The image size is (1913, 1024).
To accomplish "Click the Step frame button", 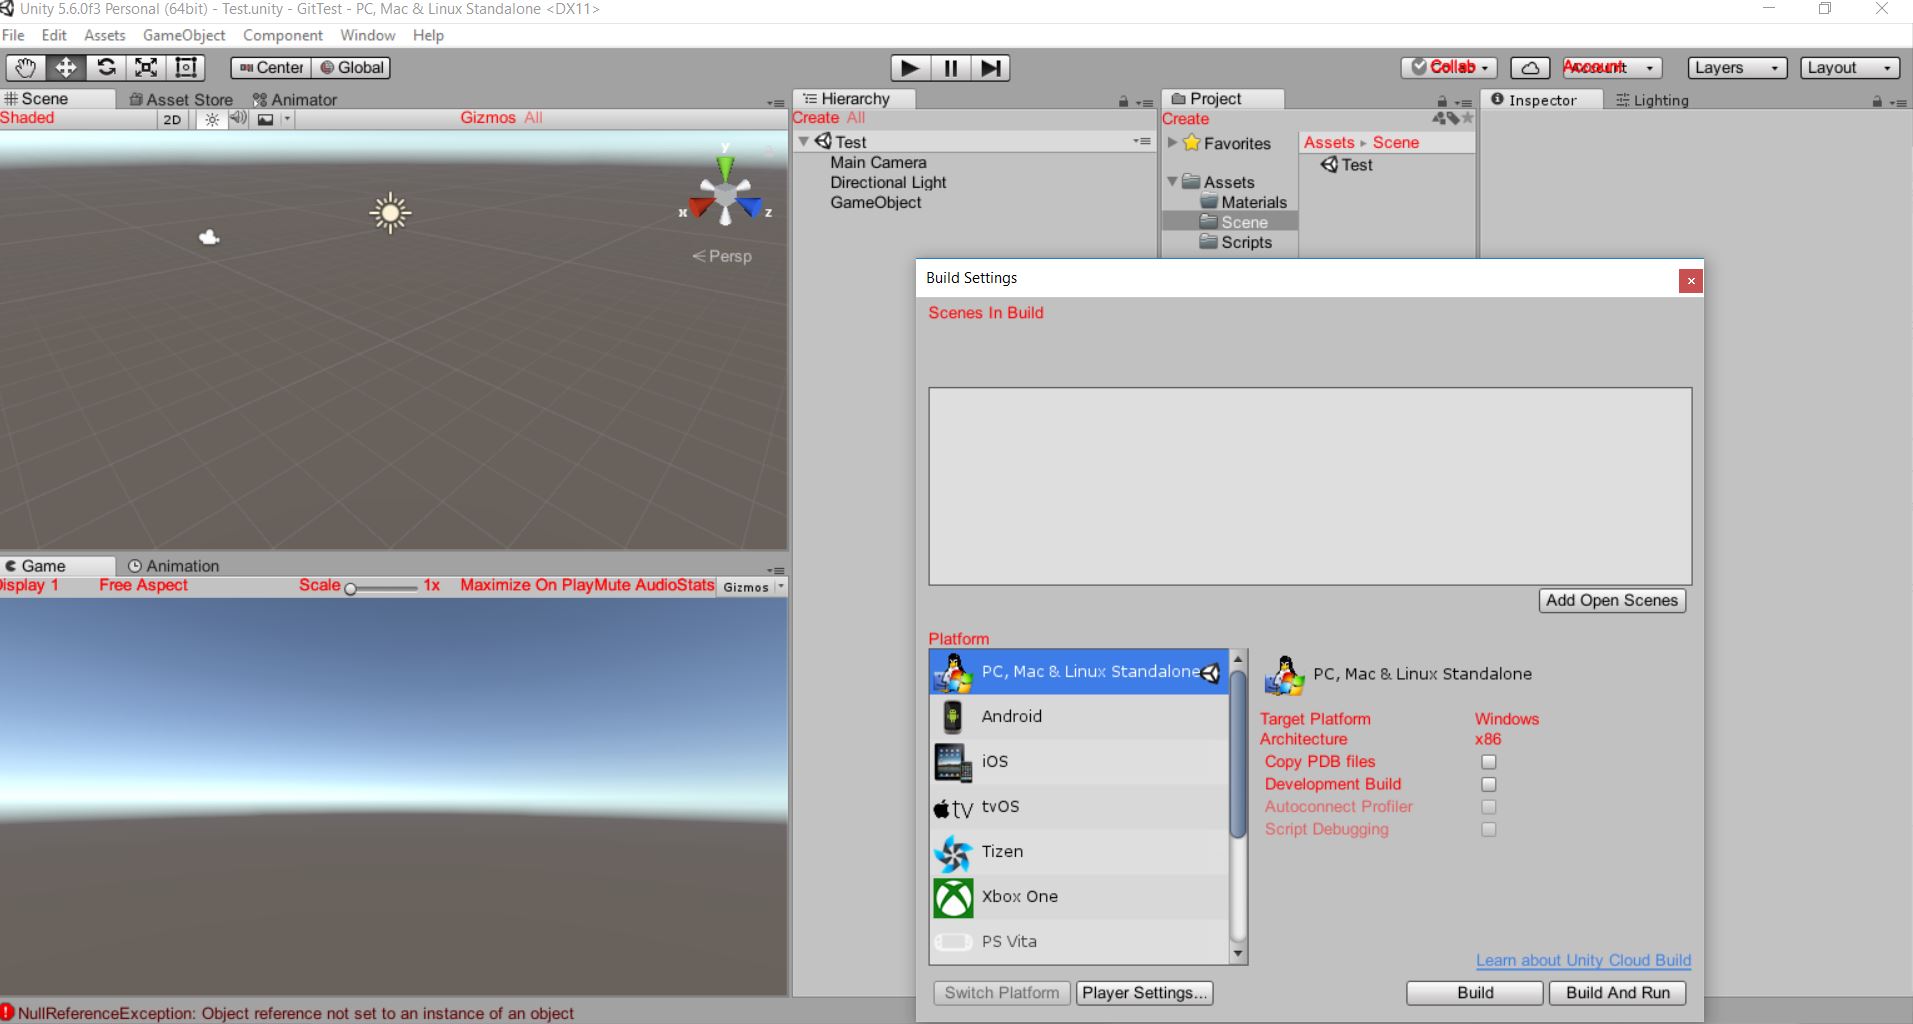I will (990, 68).
